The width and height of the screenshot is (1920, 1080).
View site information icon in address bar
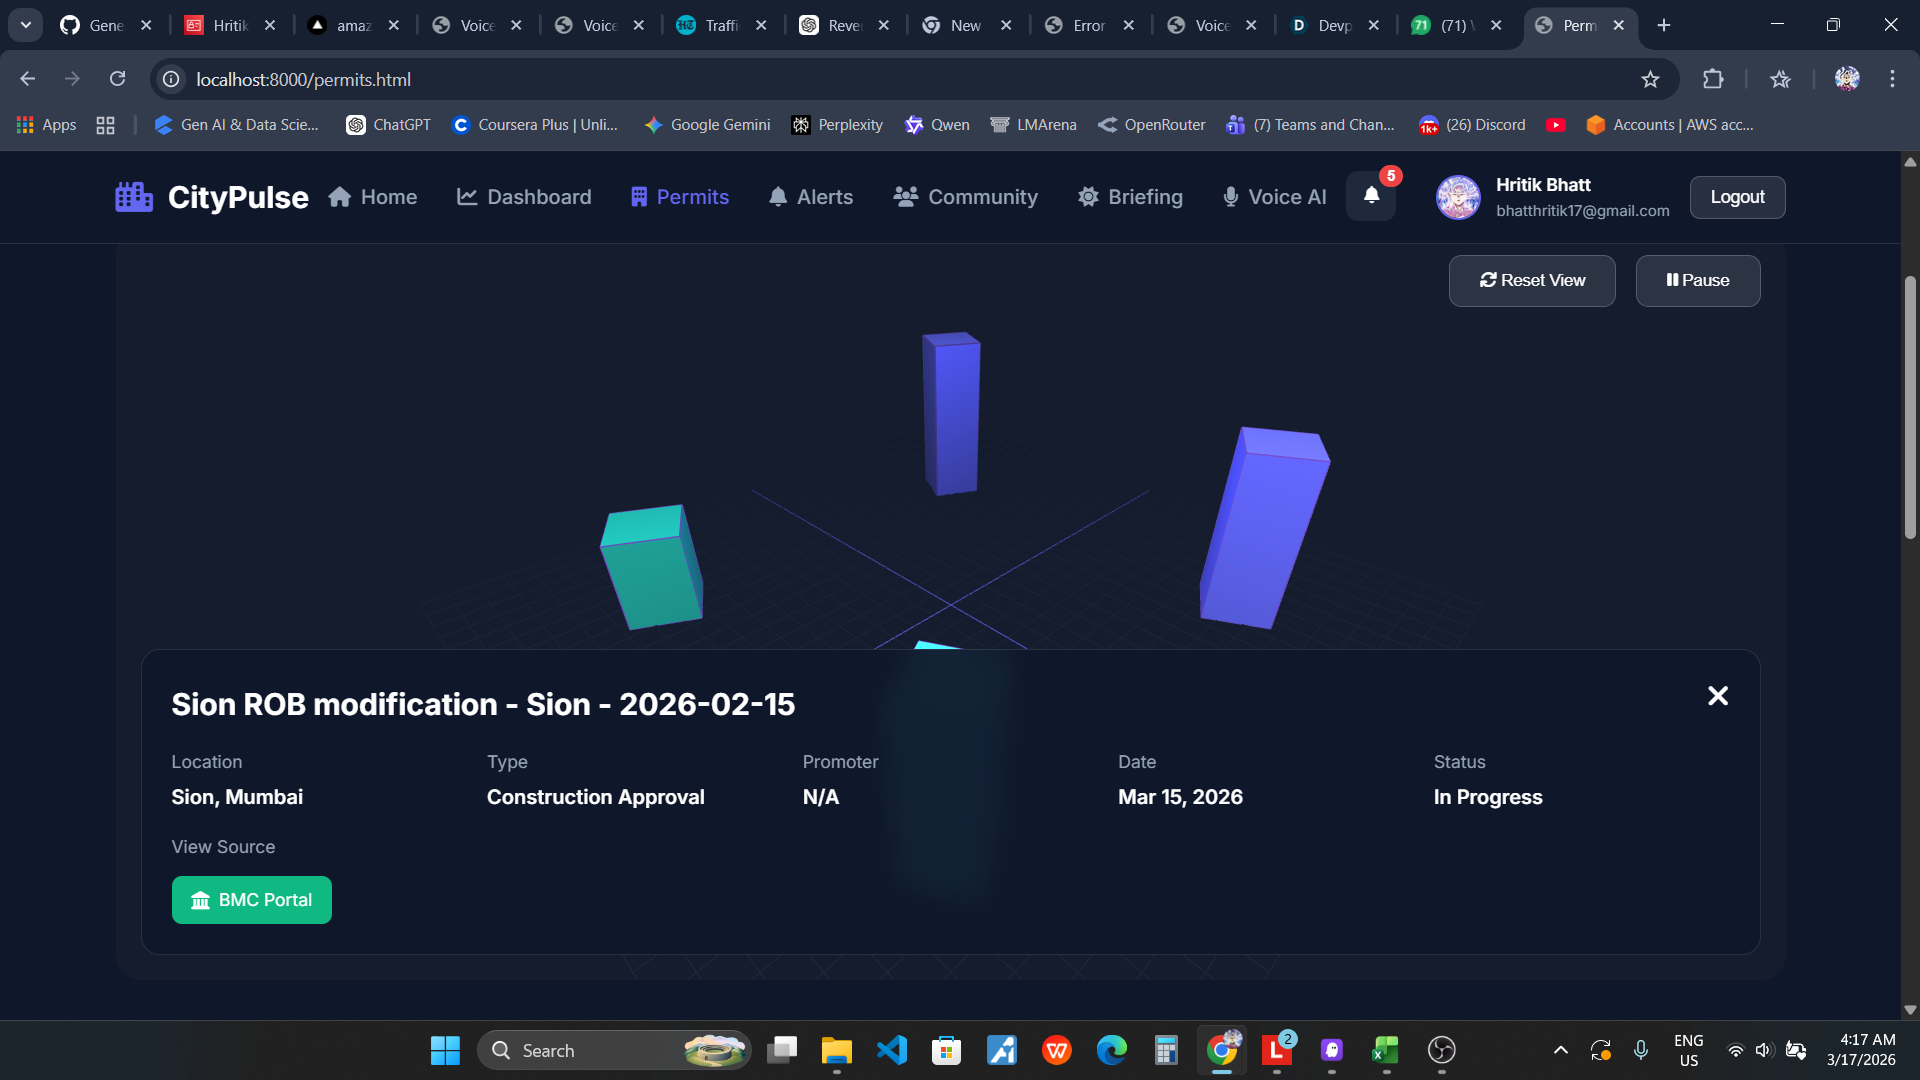click(x=172, y=79)
